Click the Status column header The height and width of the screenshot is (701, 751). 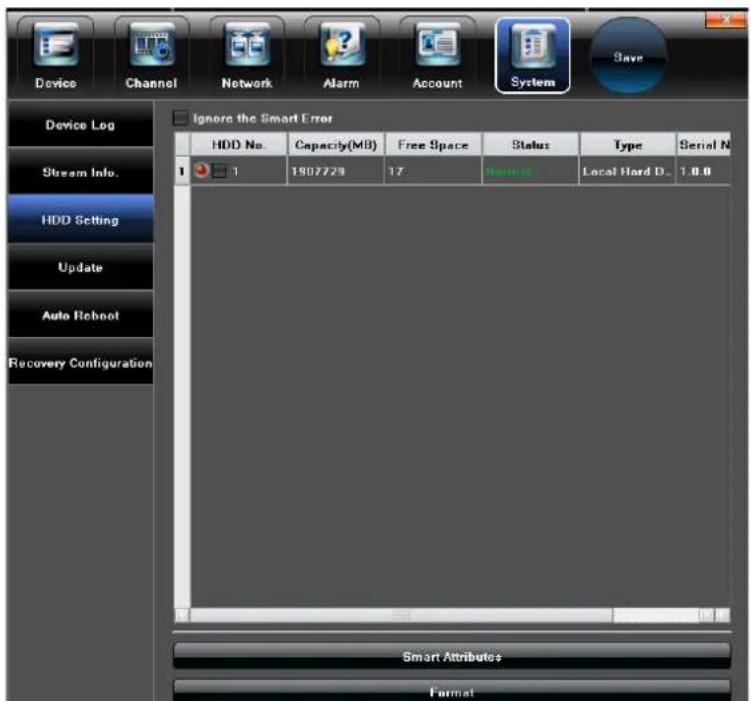[x=531, y=145]
